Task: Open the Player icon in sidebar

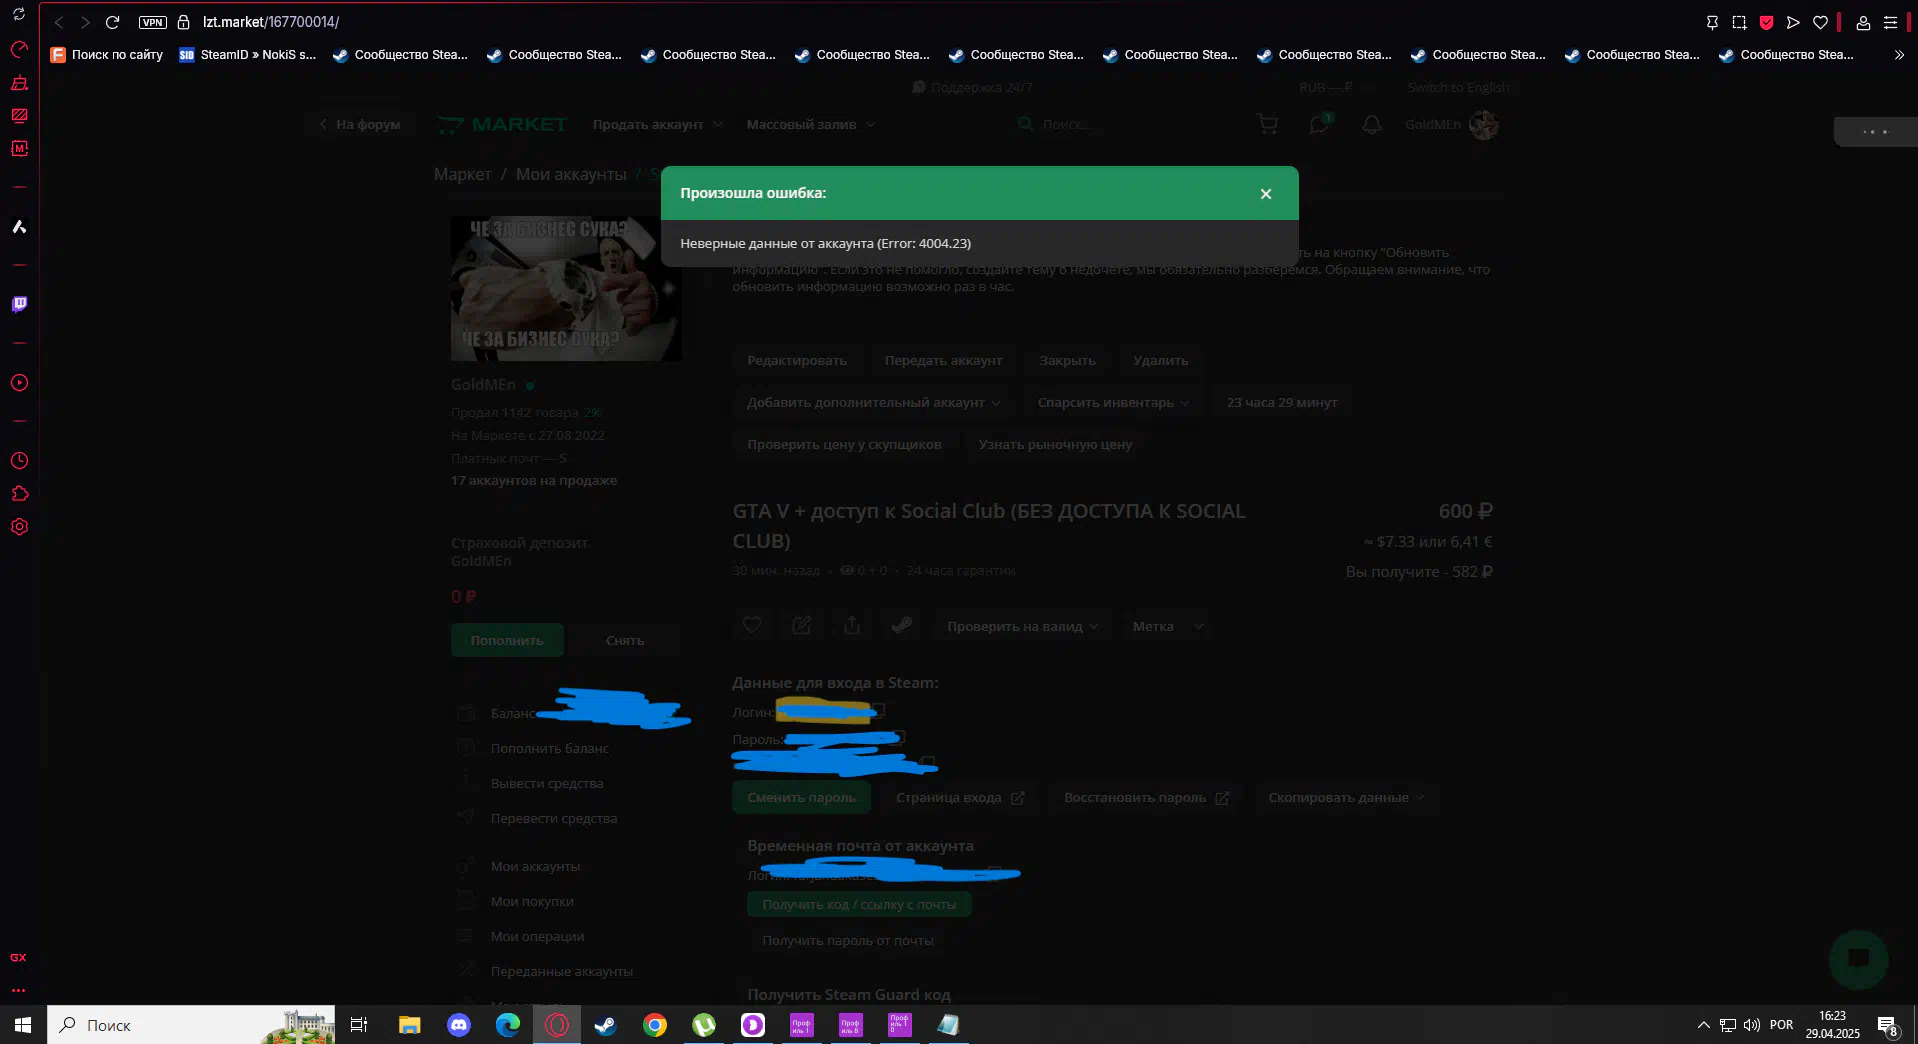Action: point(19,383)
